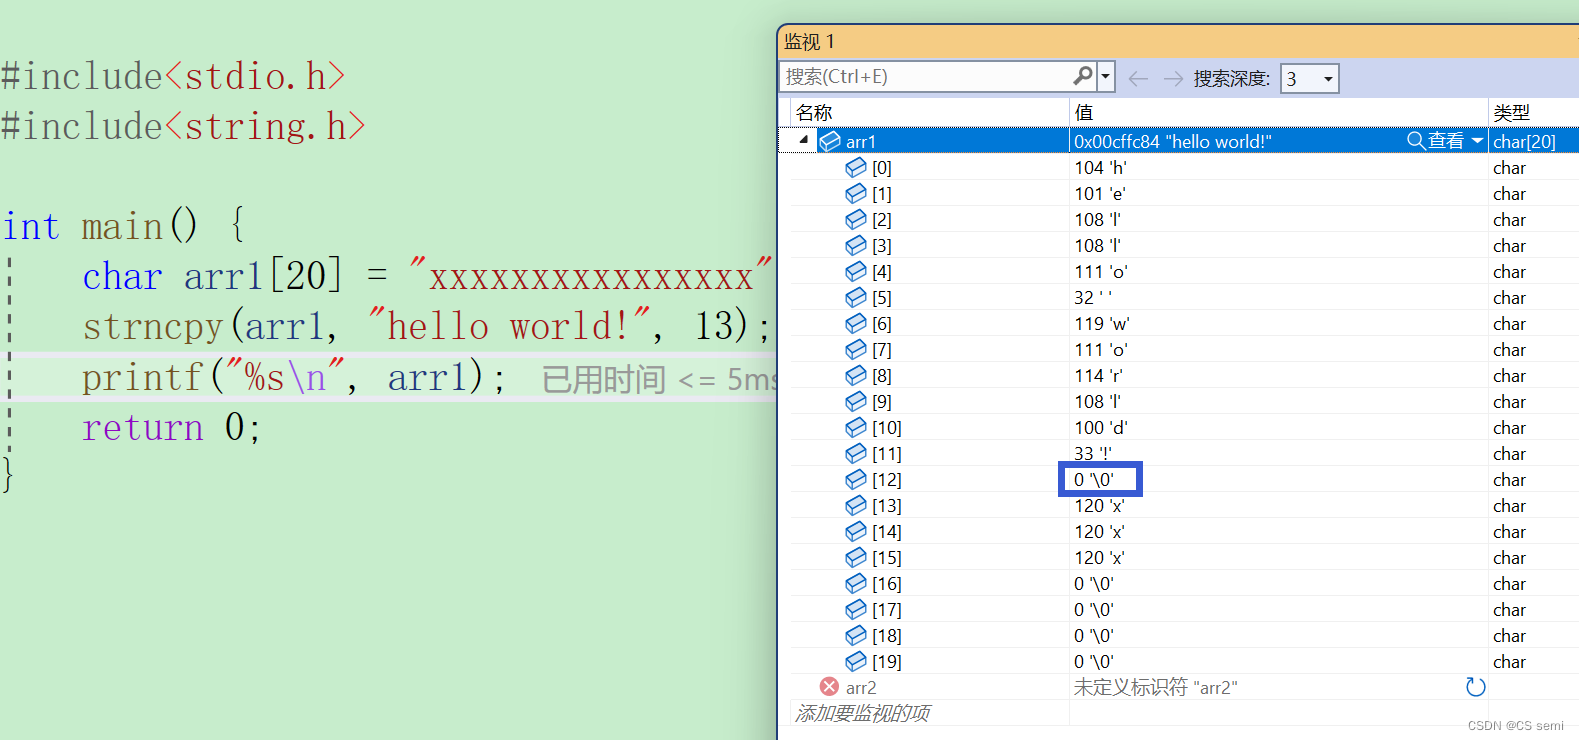The height and width of the screenshot is (740, 1579).
Task: Click the cube icon for element [5]
Action: click(856, 297)
